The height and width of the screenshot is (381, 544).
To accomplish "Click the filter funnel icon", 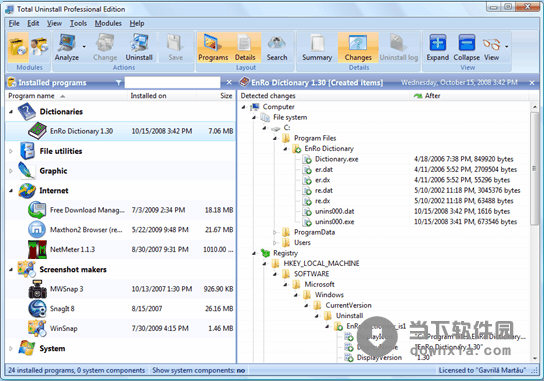I will [119, 83].
